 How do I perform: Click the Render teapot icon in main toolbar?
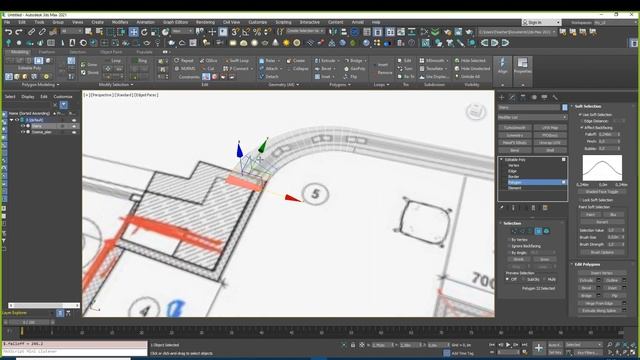point(469,32)
